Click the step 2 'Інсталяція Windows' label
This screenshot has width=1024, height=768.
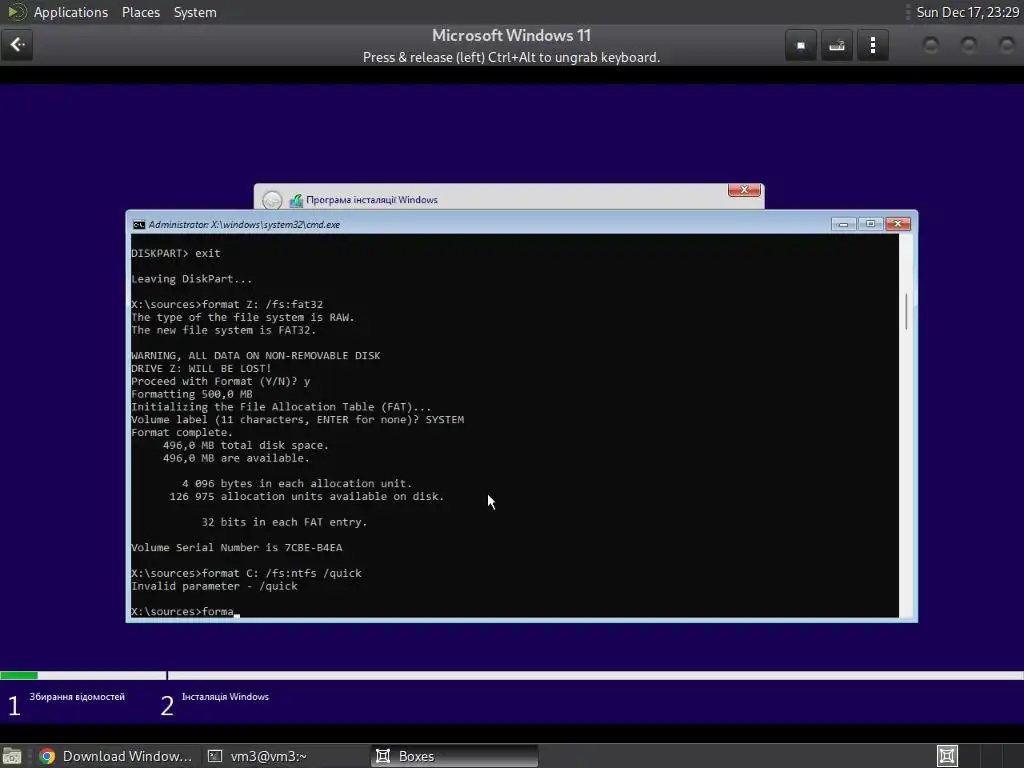[225, 697]
